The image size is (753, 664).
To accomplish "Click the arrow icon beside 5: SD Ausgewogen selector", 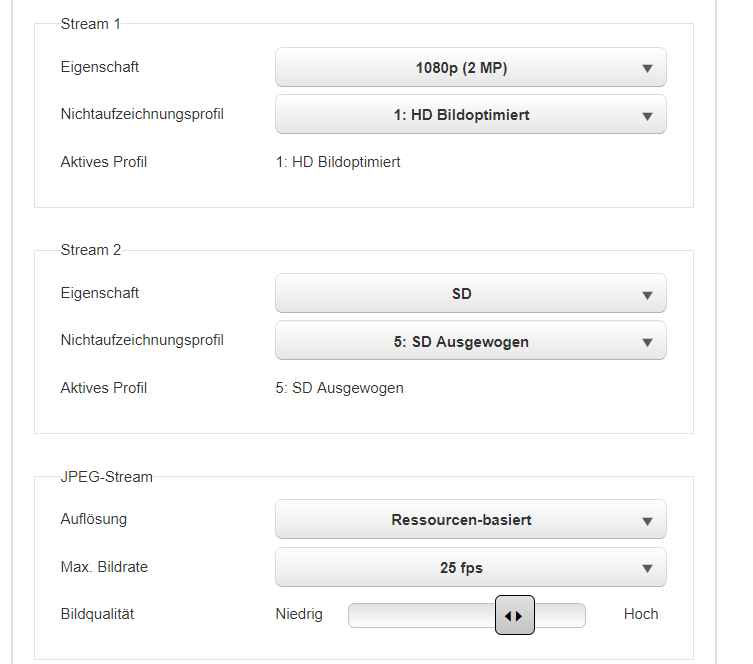I will click(x=647, y=342).
